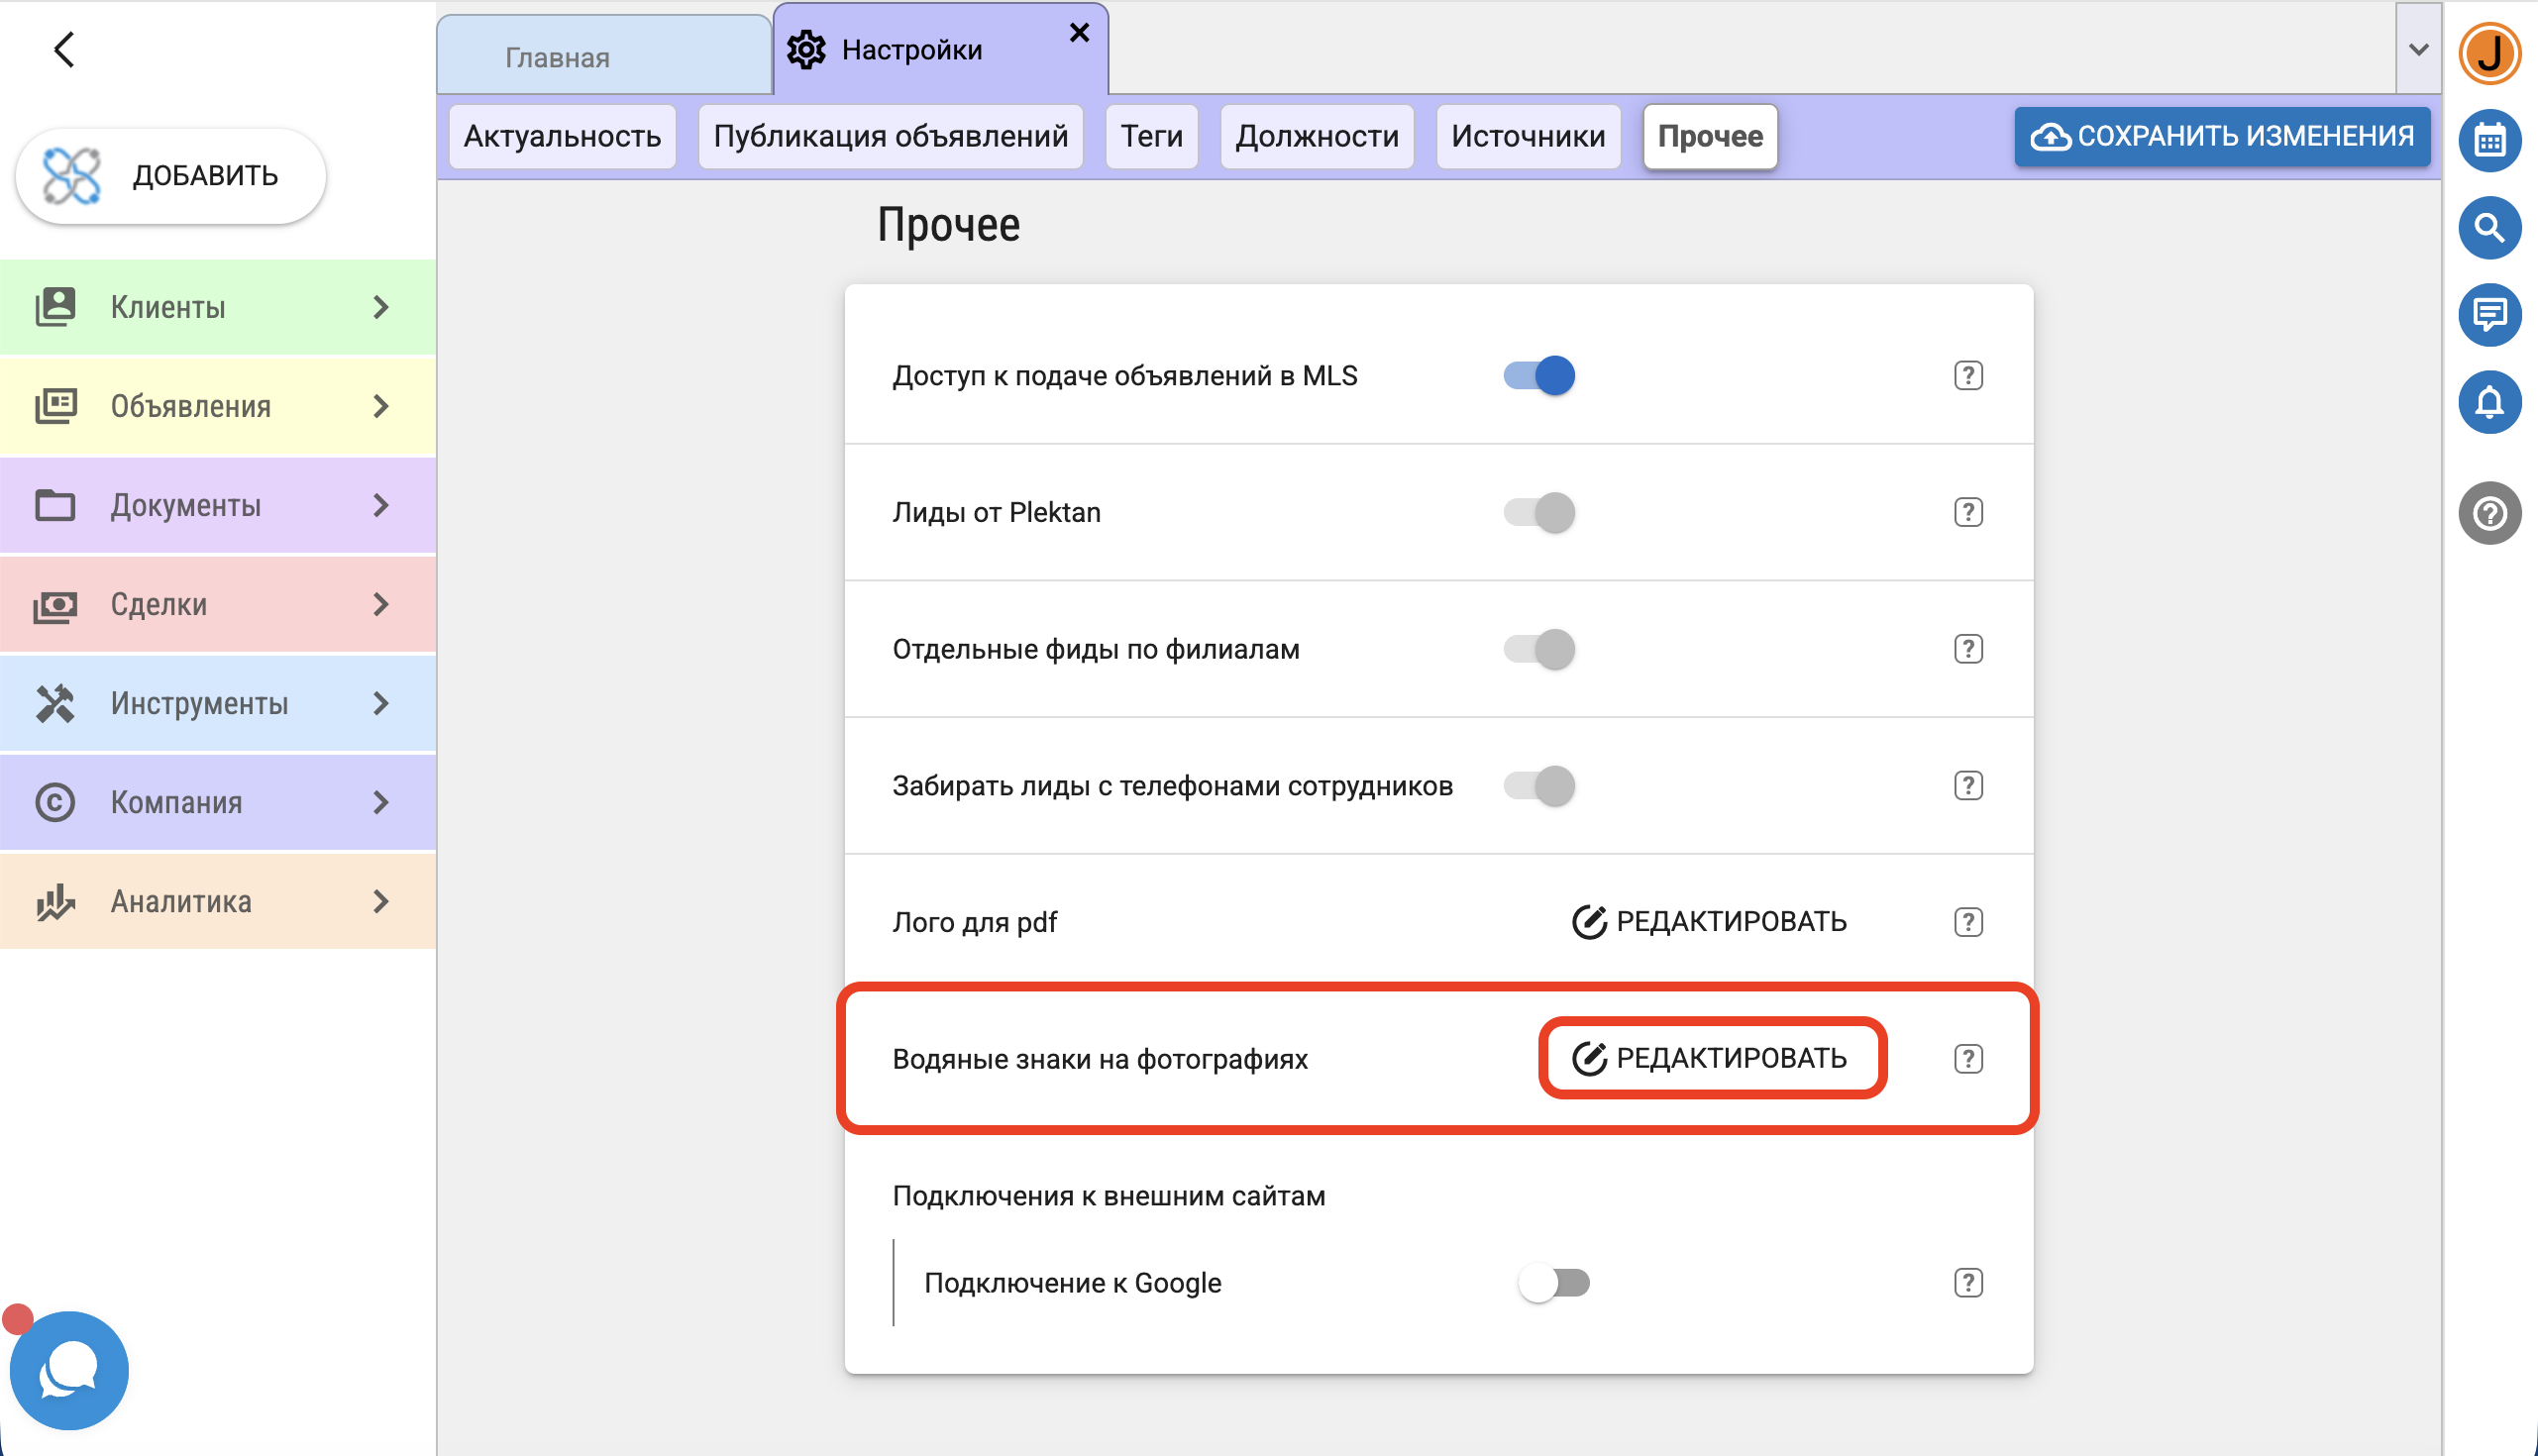2538x1456 pixels.
Task: Toggle Доступ к подаче объявлений в MLS
Action: click(x=1538, y=376)
